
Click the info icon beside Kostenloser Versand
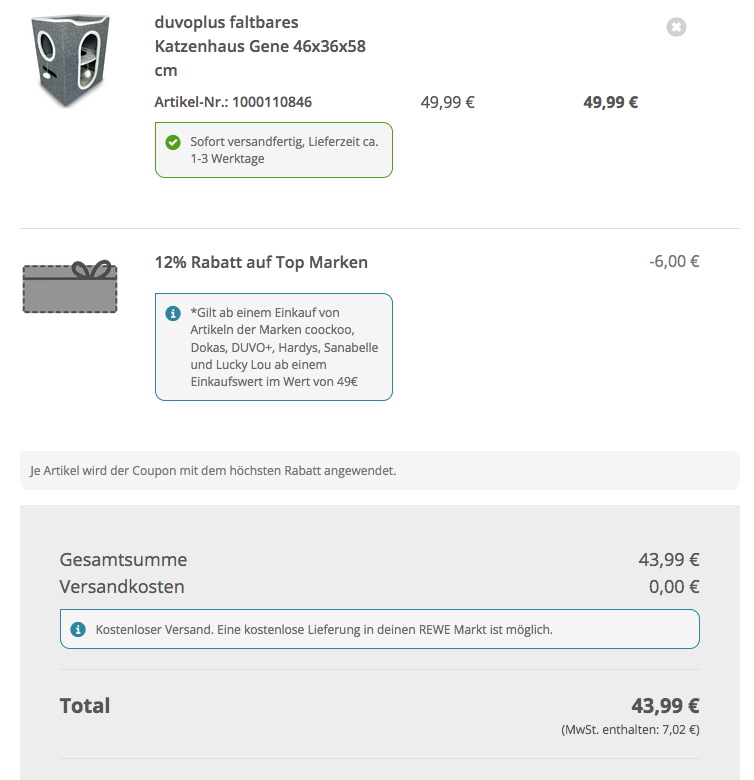point(78,630)
